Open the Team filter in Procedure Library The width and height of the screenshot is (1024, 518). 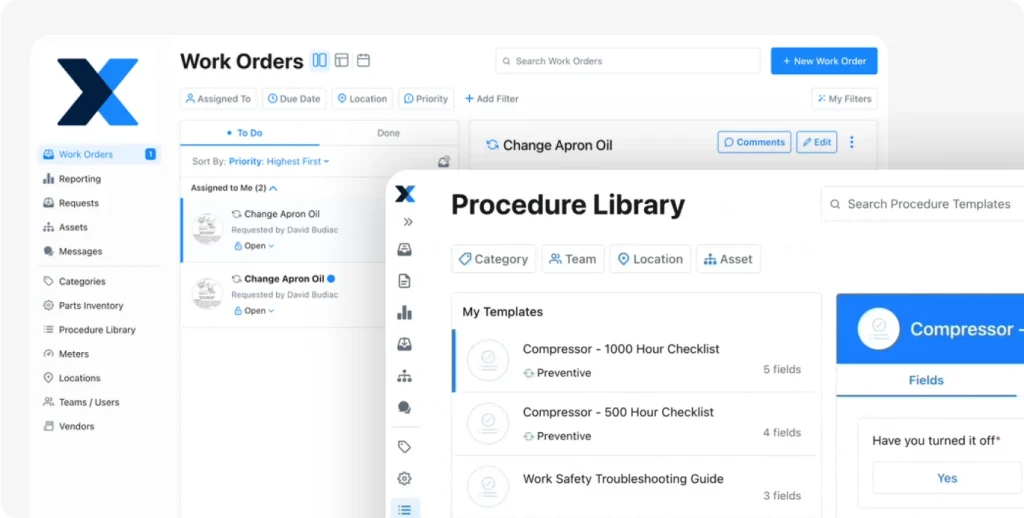573,259
